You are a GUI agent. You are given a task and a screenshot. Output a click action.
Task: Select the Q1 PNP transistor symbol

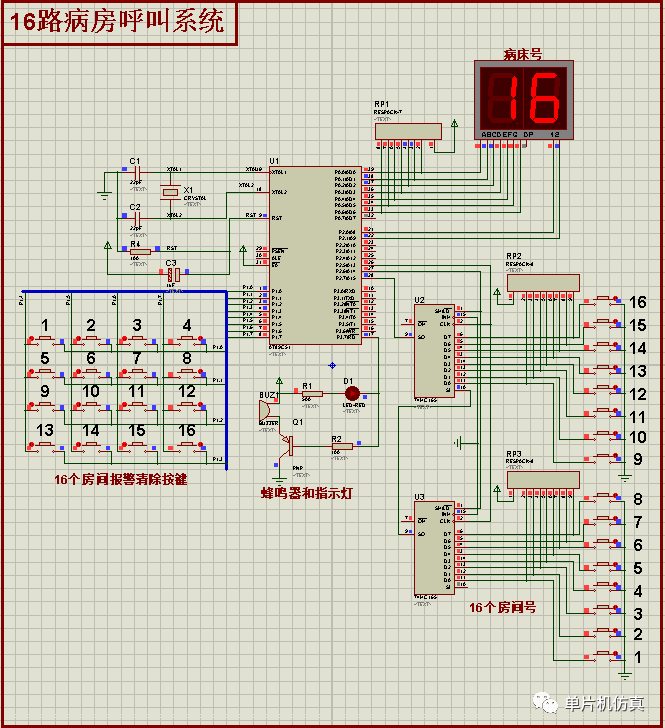(x=287, y=444)
